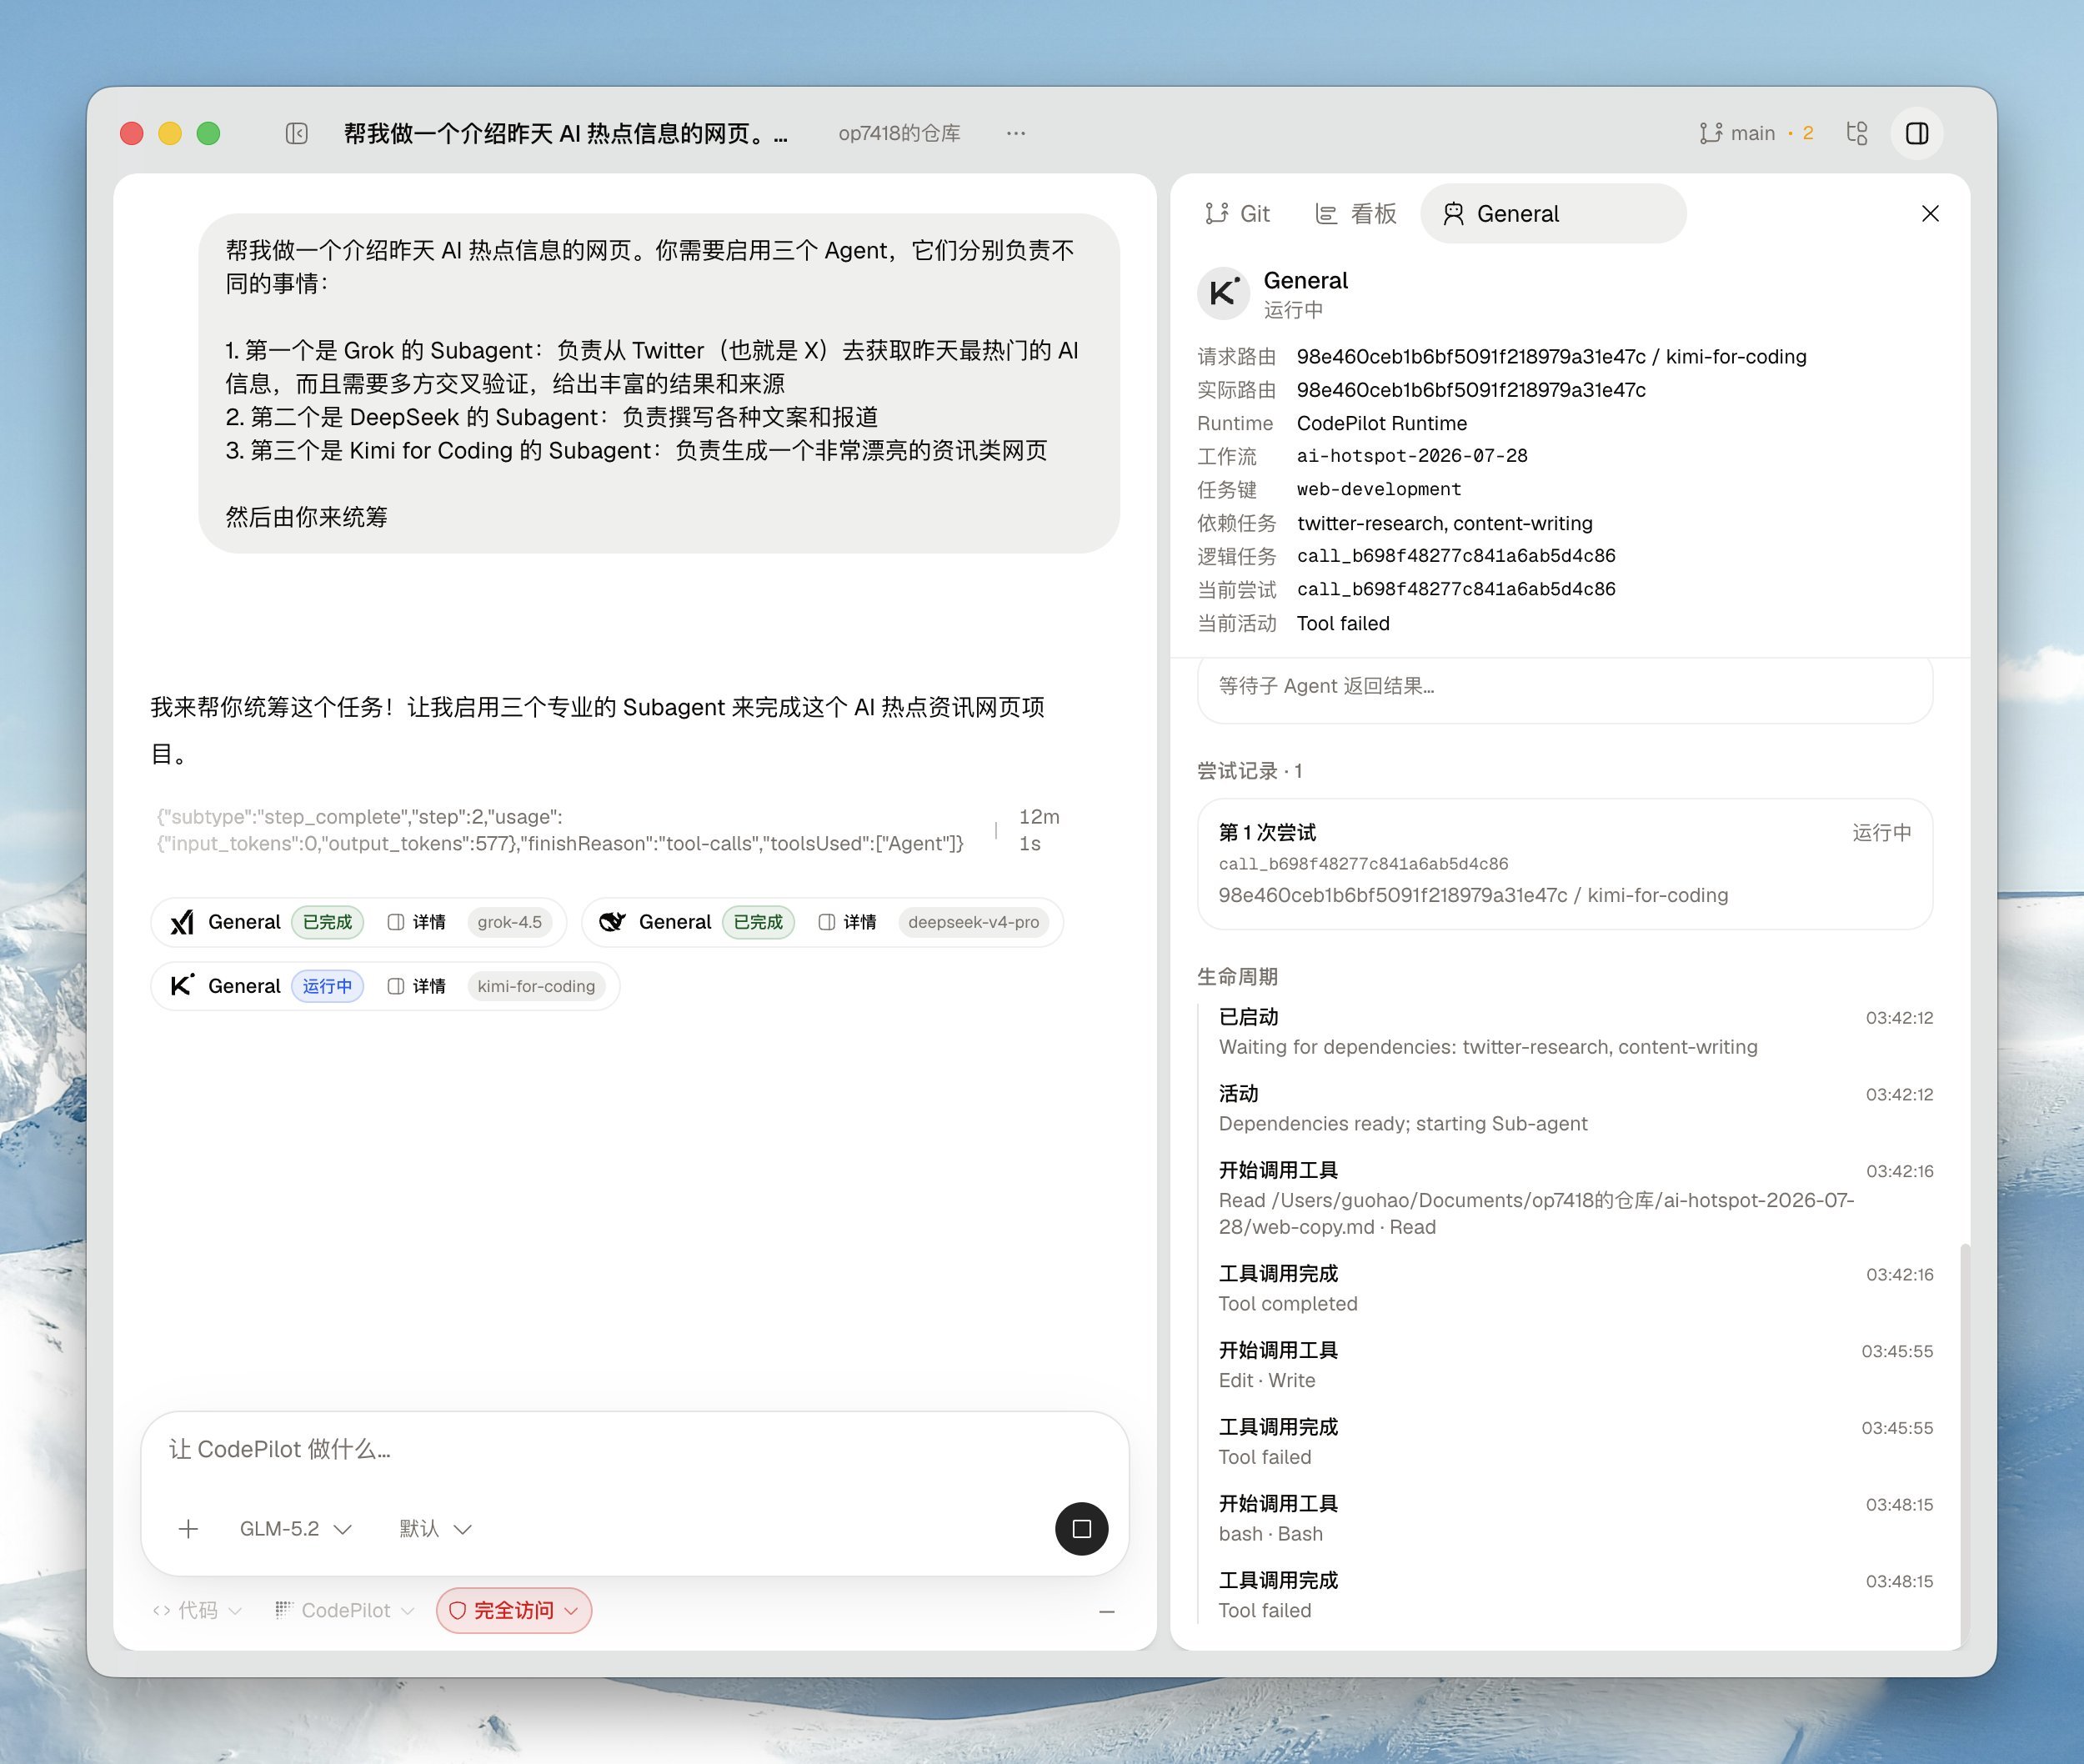Open the GLM-5.2 model dropdown
2084x1764 pixels.
click(x=295, y=1529)
